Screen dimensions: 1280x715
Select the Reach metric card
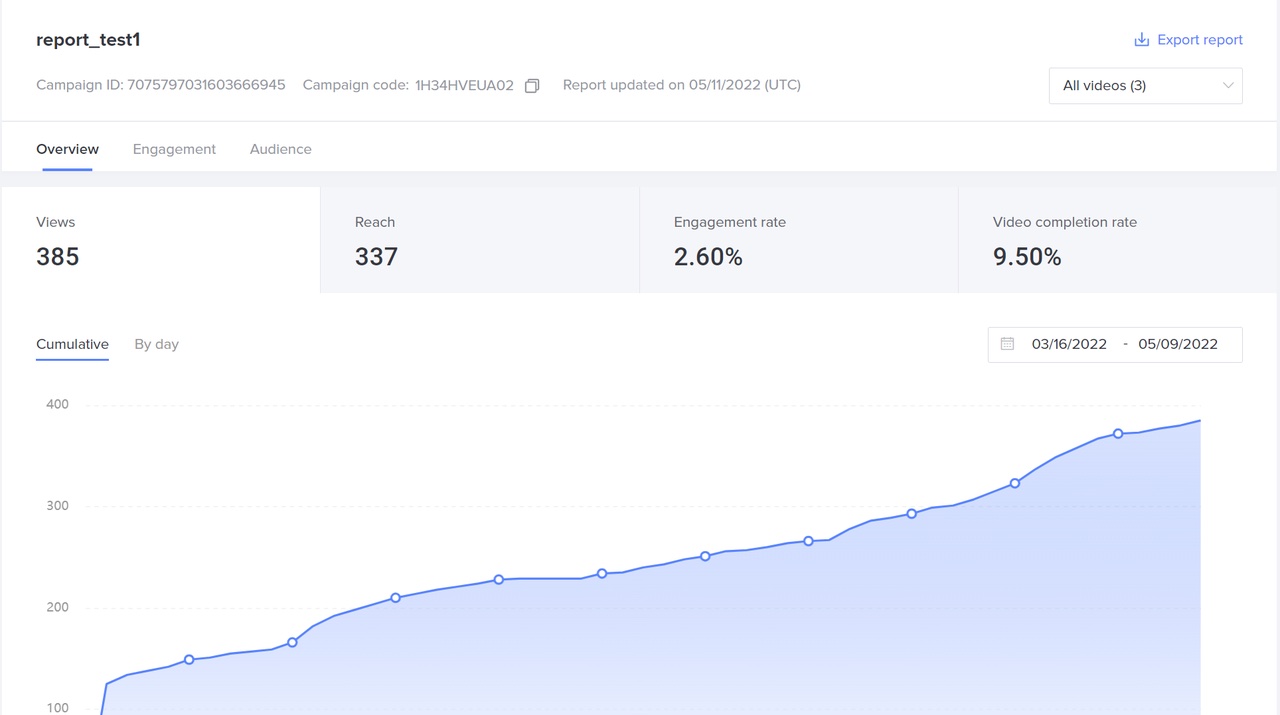[x=479, y=240]
